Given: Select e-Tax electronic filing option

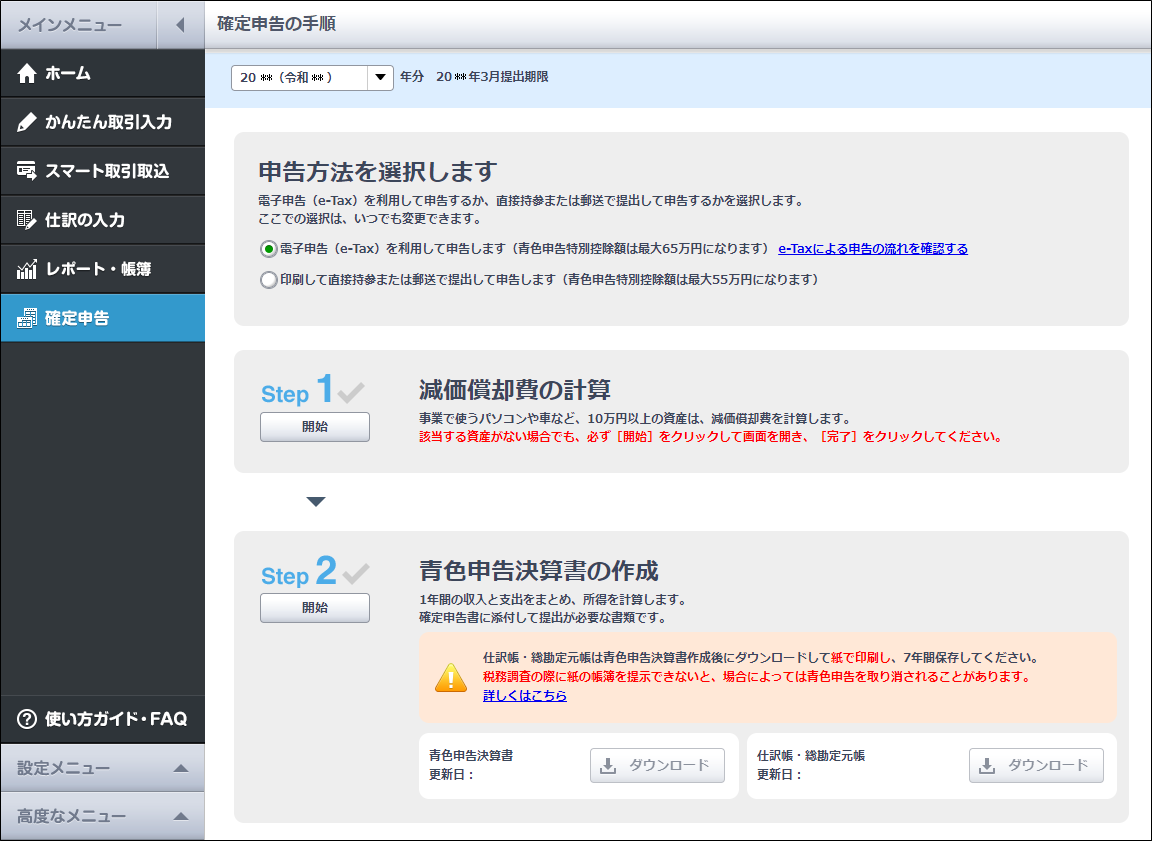Looking at the screenshot, I should (269, 249).
